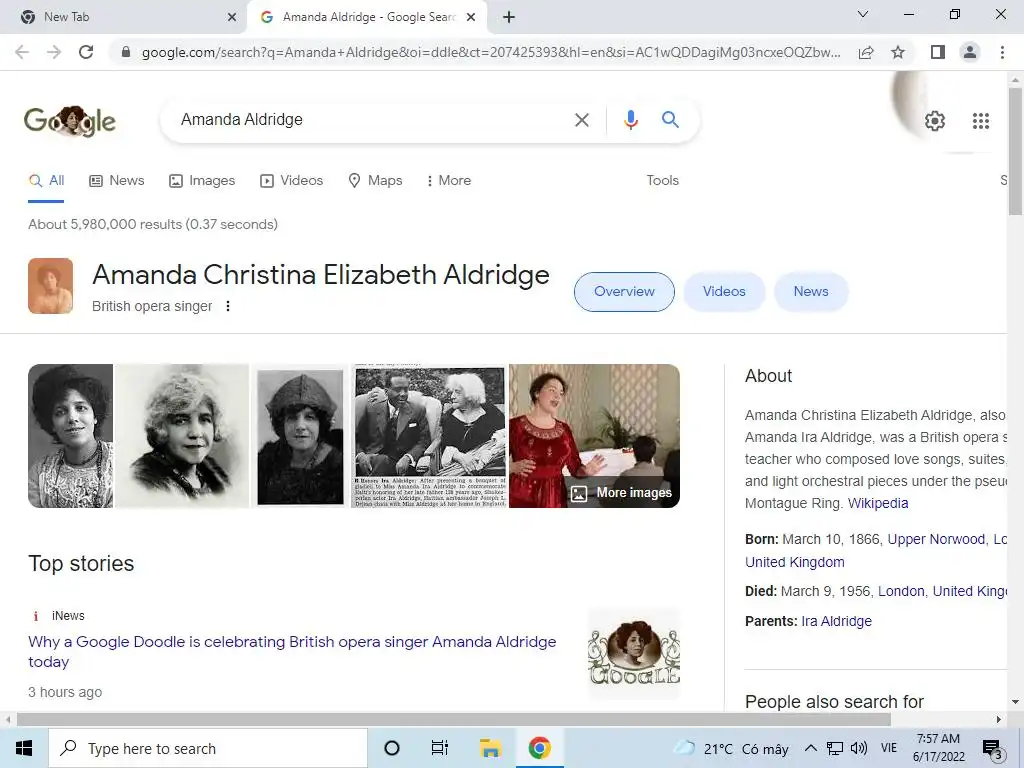The image size is (1024, 768).
Task: Open weather widget showing 21°C
Action: [x=731, y=749]
